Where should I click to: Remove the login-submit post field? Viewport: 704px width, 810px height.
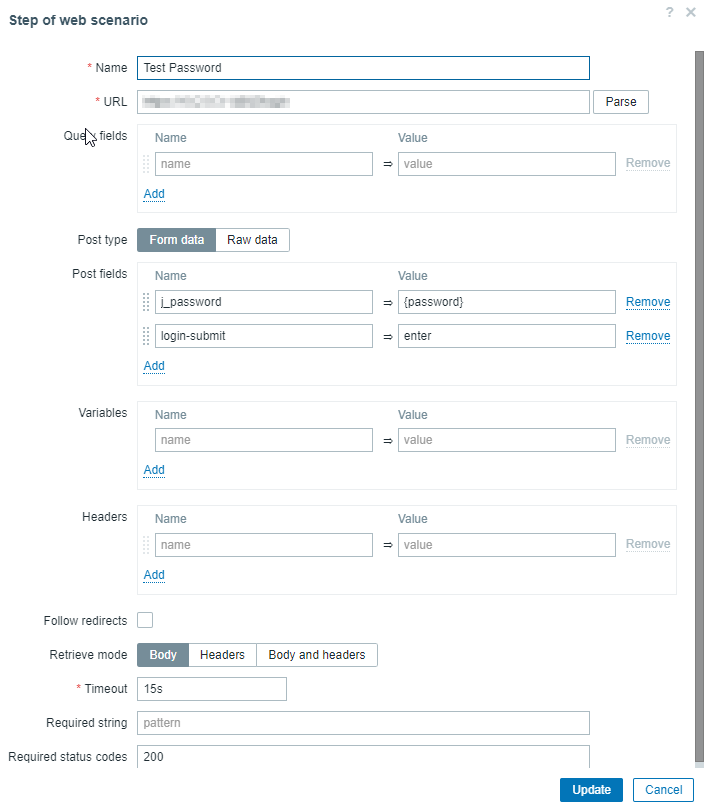tap(648, 336)
